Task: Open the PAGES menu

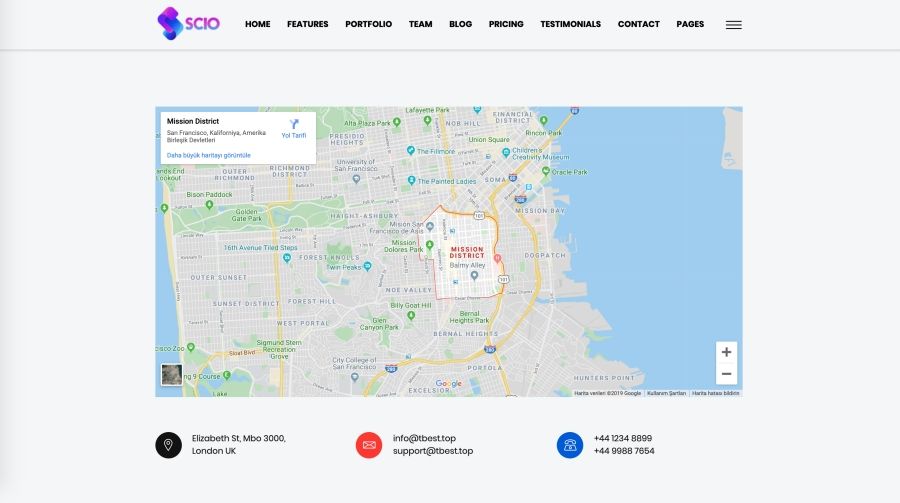Action: [x=690, y=24]
